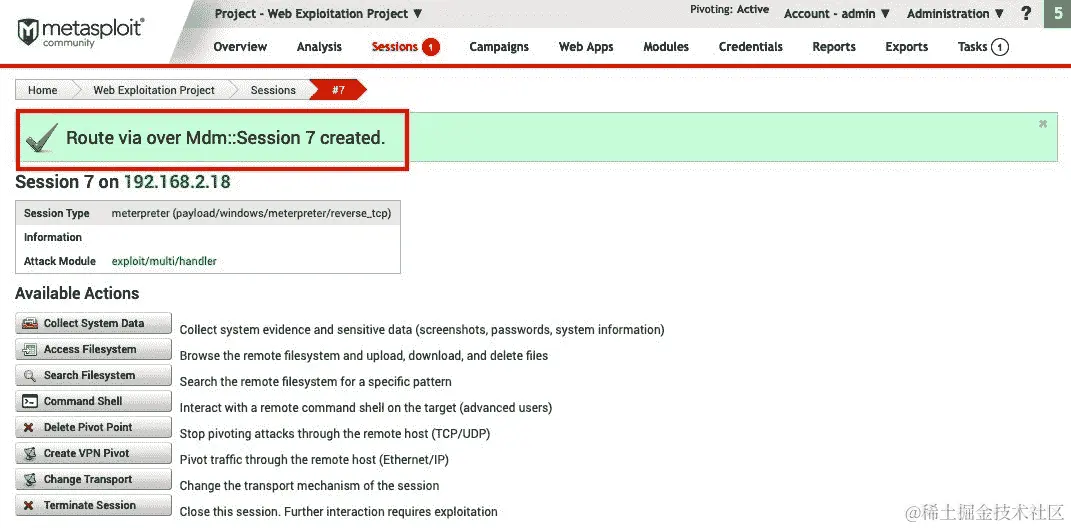Dismiss the green route created notification
Image resolution: width=1071 pixels, height=529 pixels.
[x=1043, y=124]
